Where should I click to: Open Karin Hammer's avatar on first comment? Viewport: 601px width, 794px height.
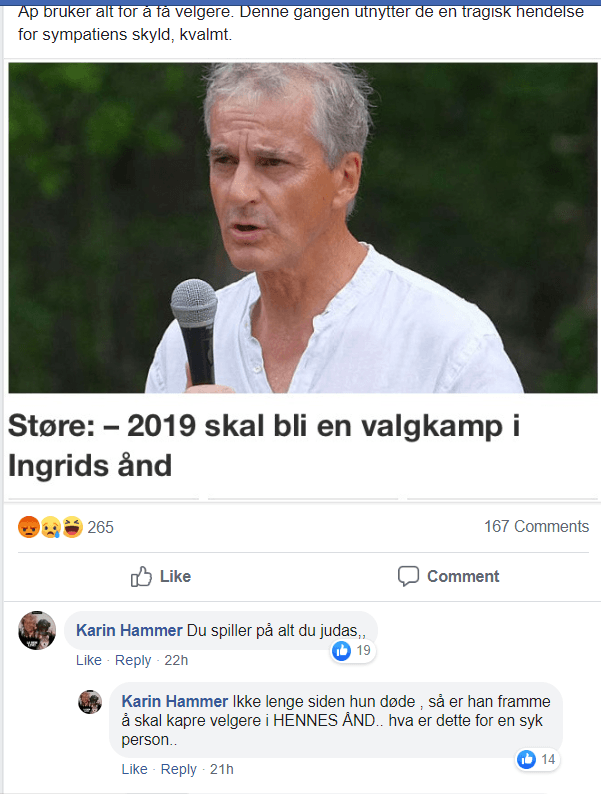[x=37, y=630]
